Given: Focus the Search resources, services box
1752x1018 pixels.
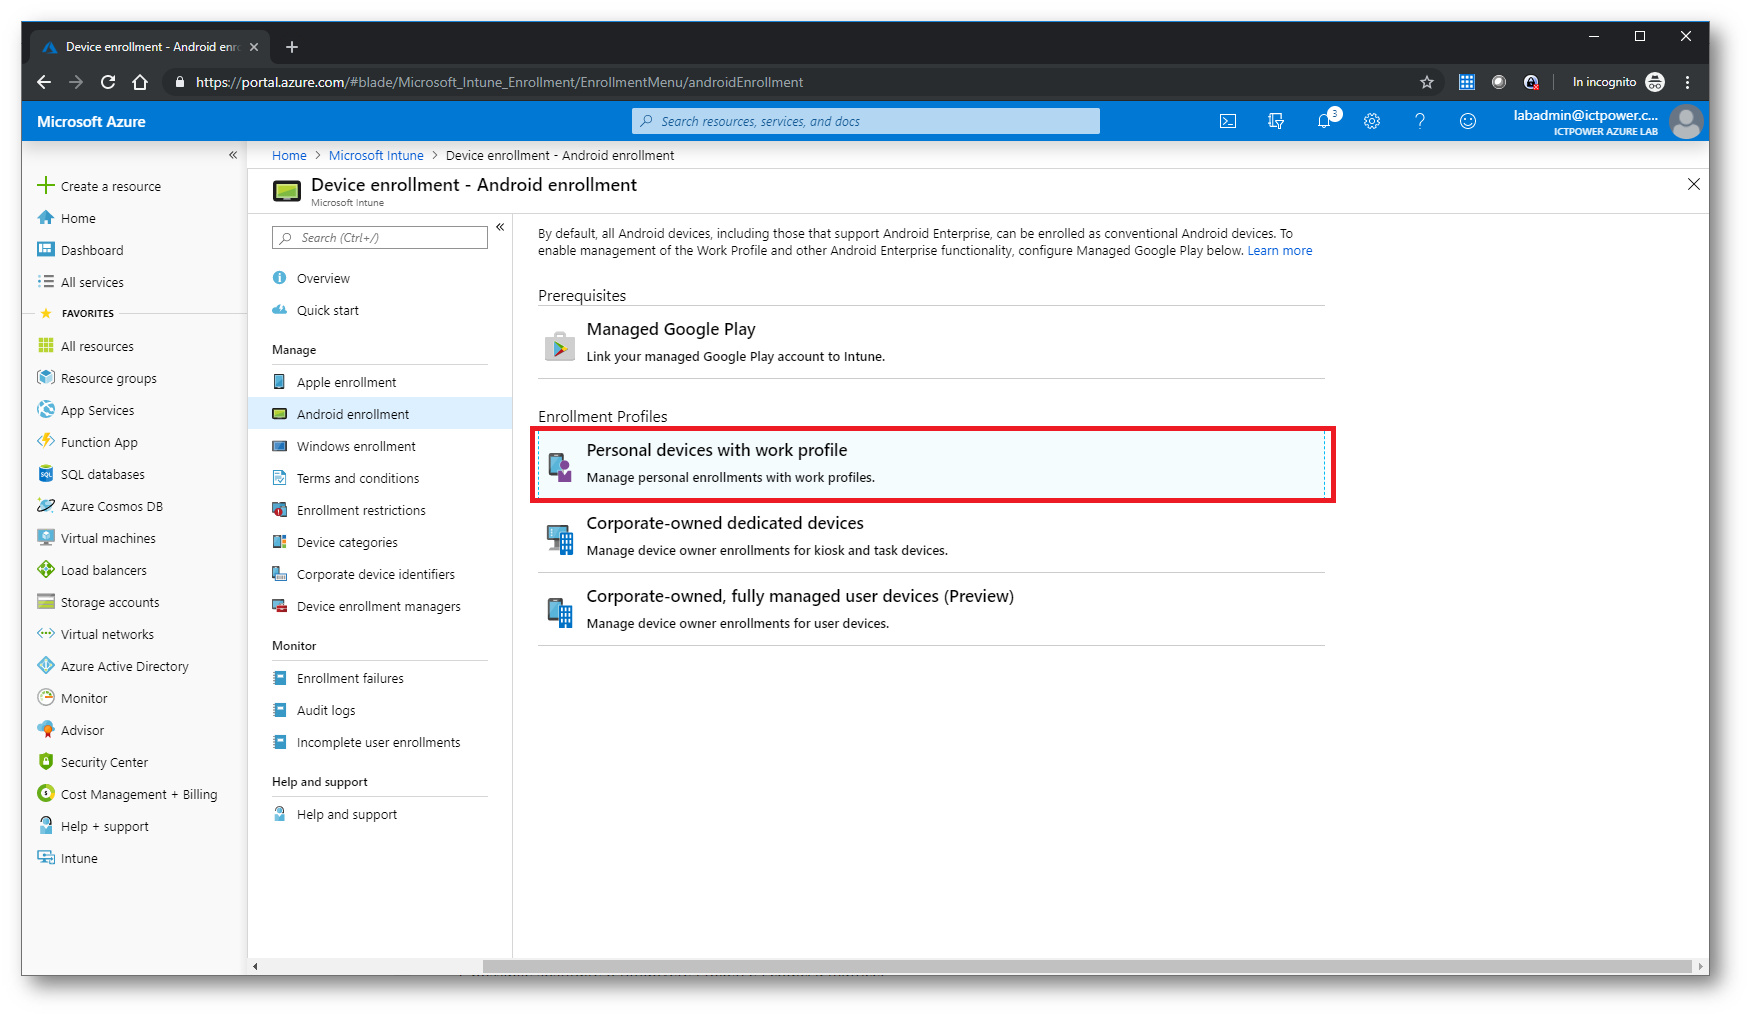Looking at the screenshot, I should coord(866,121).
